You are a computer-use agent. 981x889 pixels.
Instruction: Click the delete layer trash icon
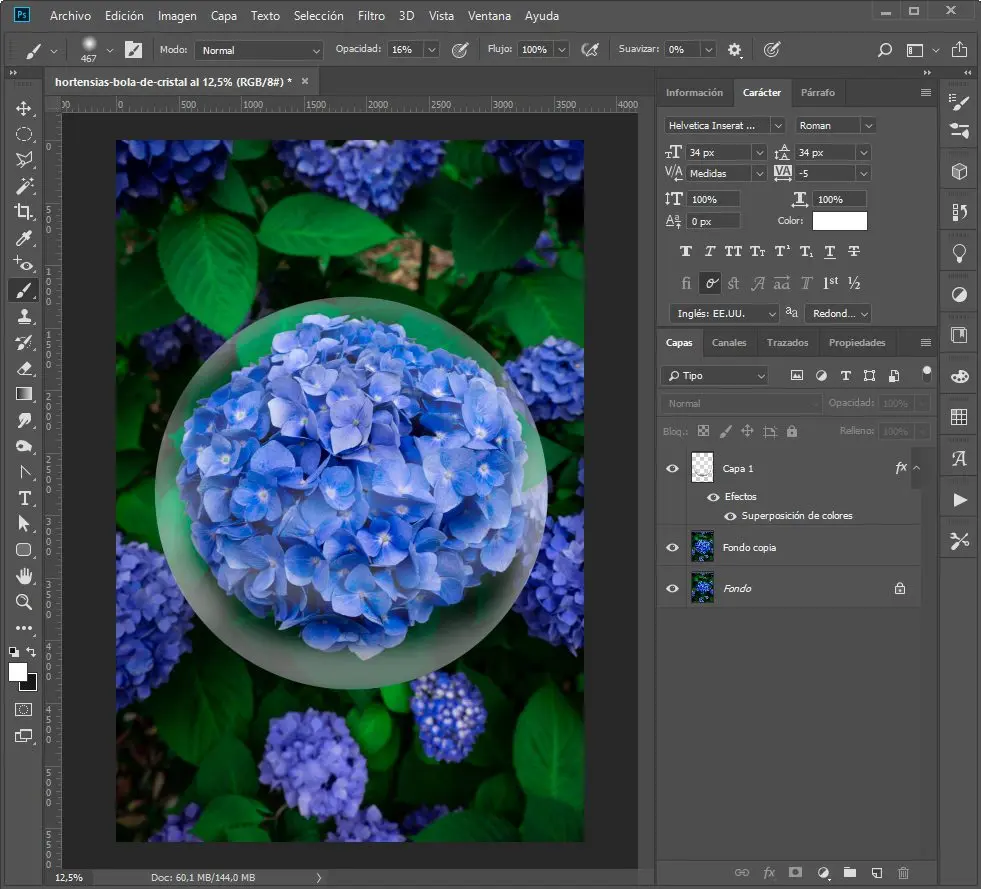pos(904,873)
